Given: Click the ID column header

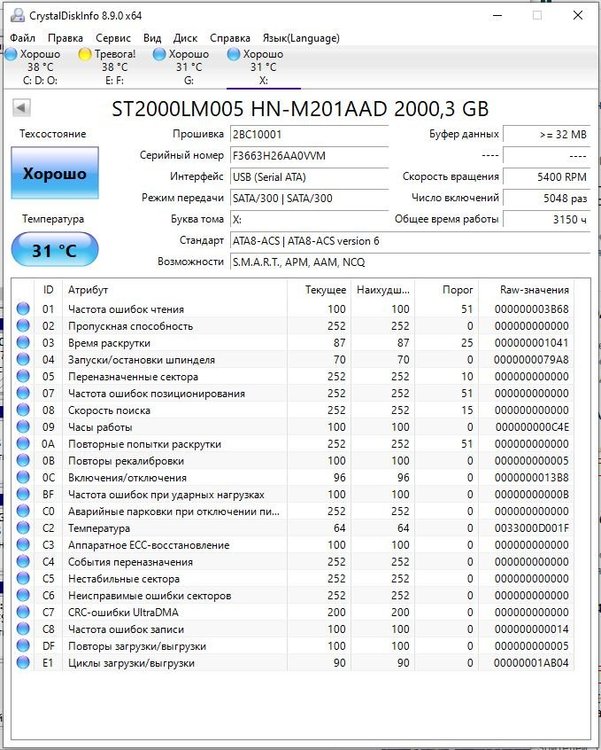Looking at the screenshot, I should pos(48,290).
